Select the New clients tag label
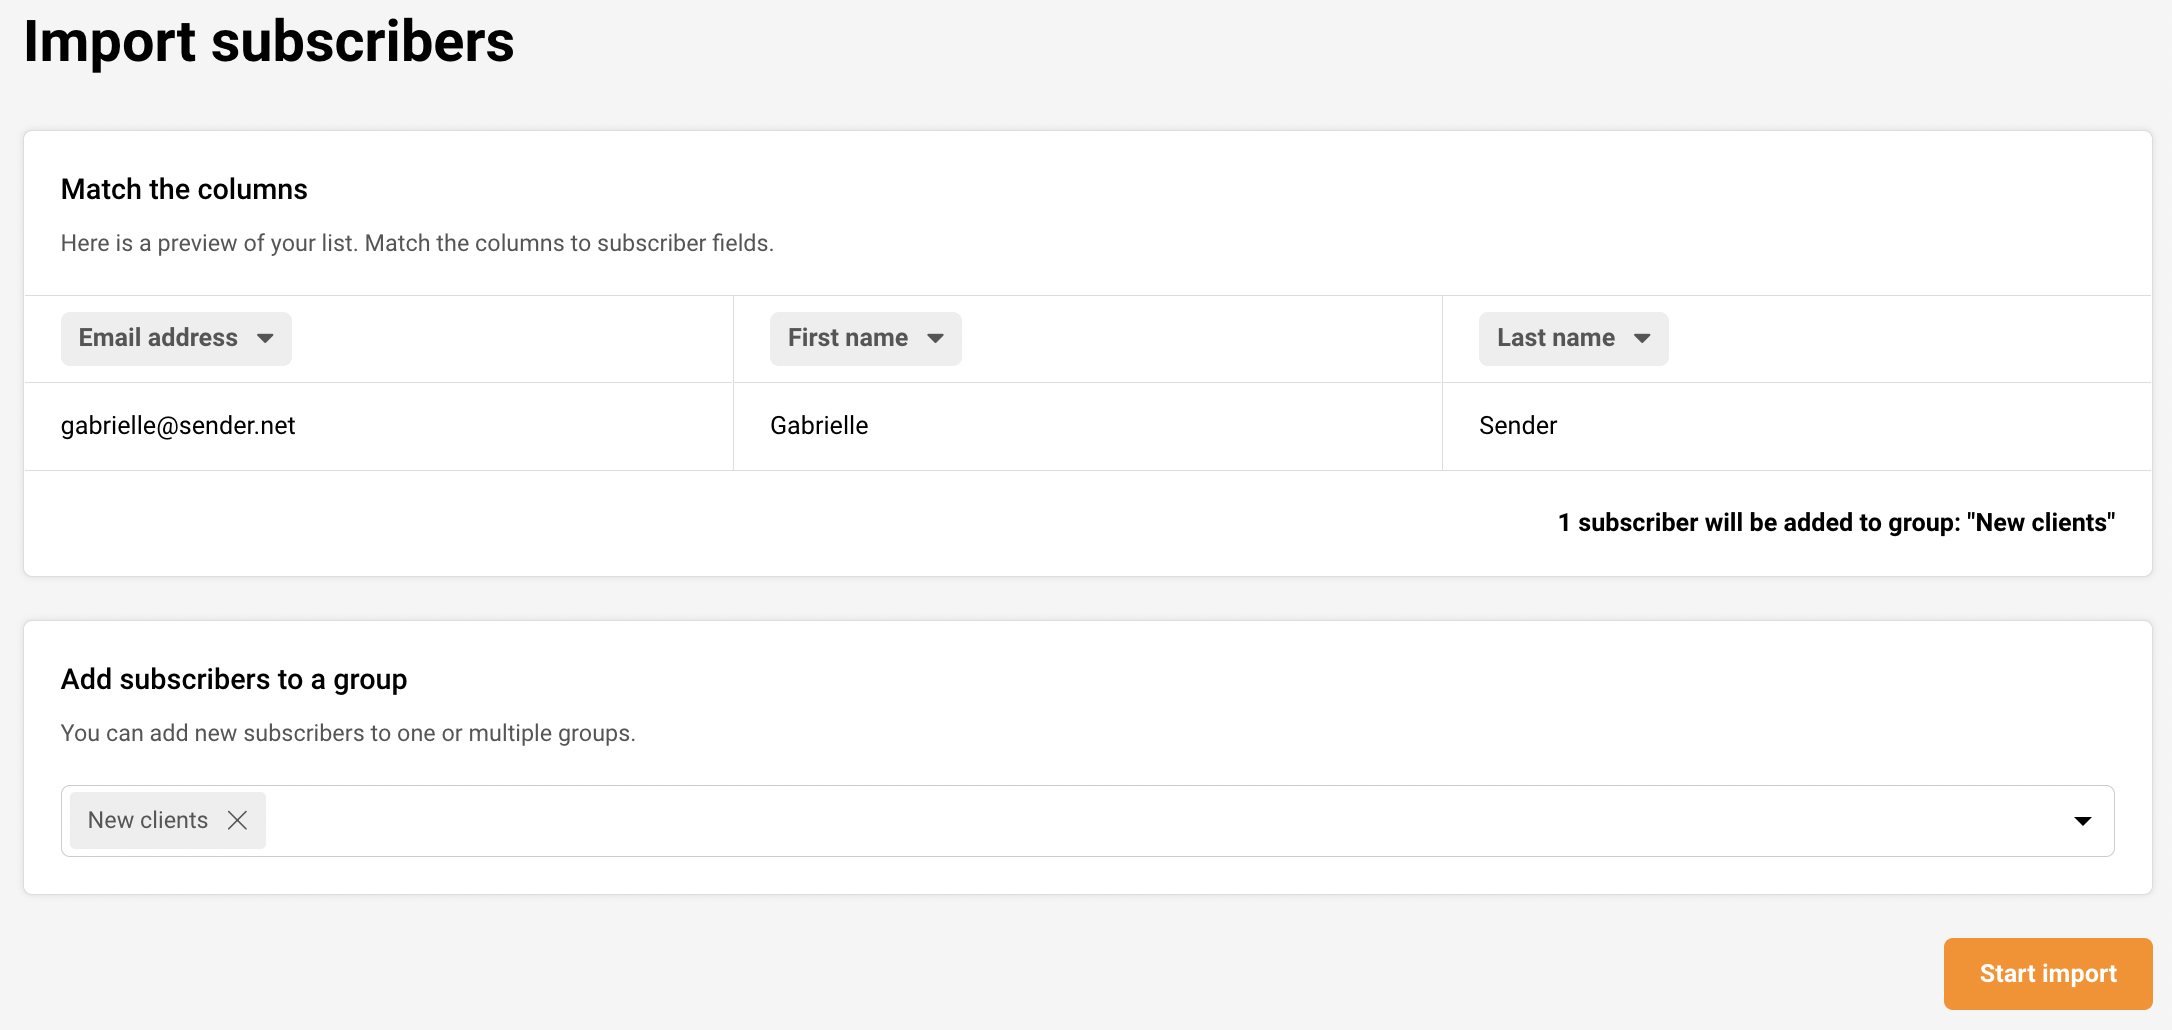Screen dimensions: 2172x1030 [x=148, y=820]
